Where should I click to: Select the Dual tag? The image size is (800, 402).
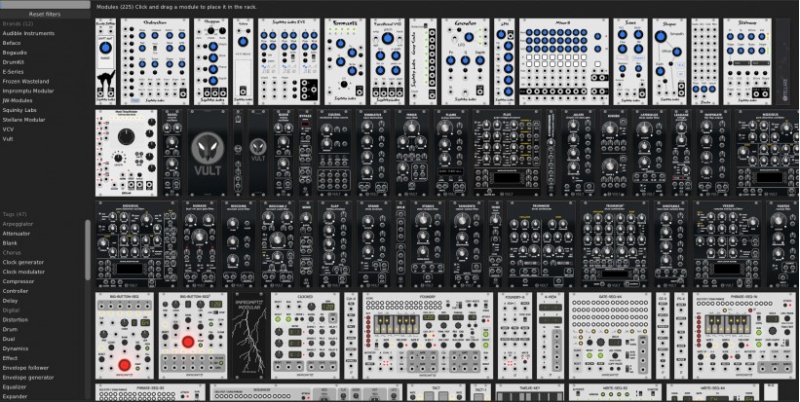click(x=9, y=339)
